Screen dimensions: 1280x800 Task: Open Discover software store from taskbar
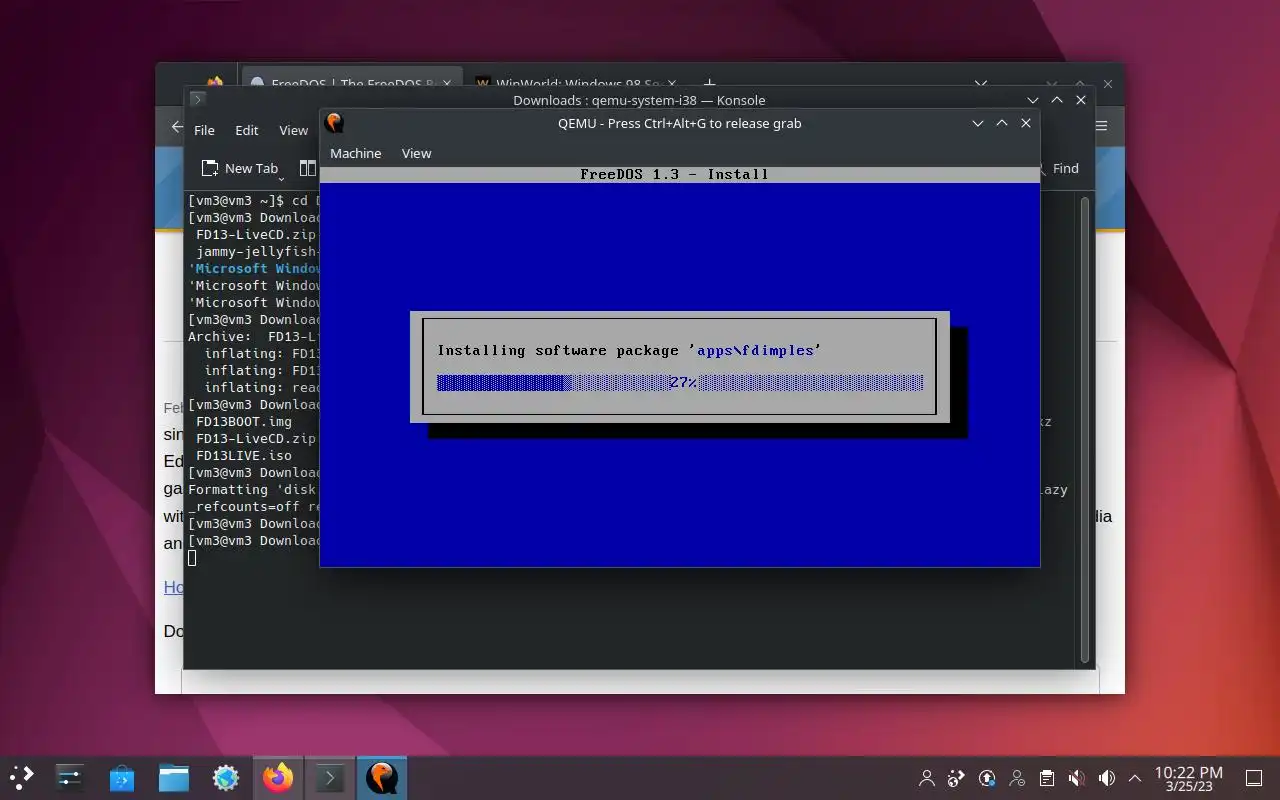(x=122, y=777)
